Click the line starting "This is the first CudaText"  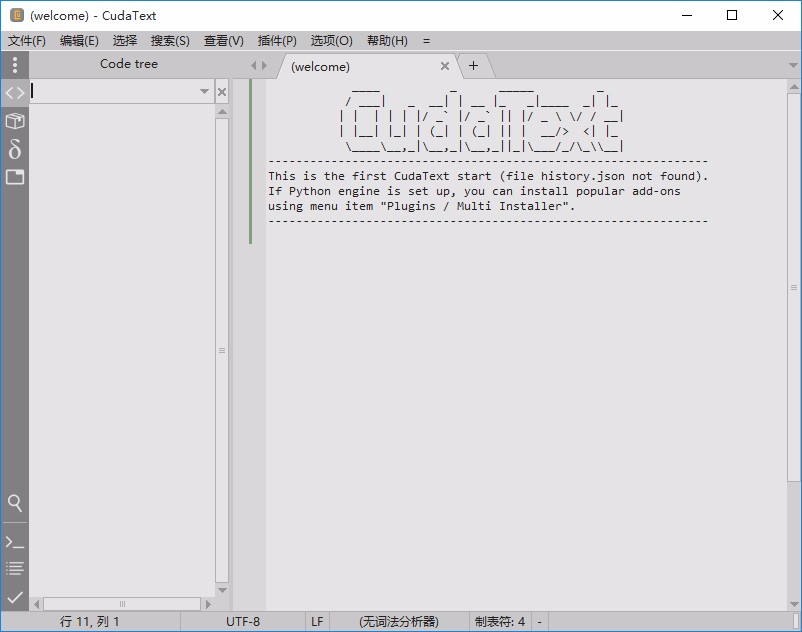(488, 176)
